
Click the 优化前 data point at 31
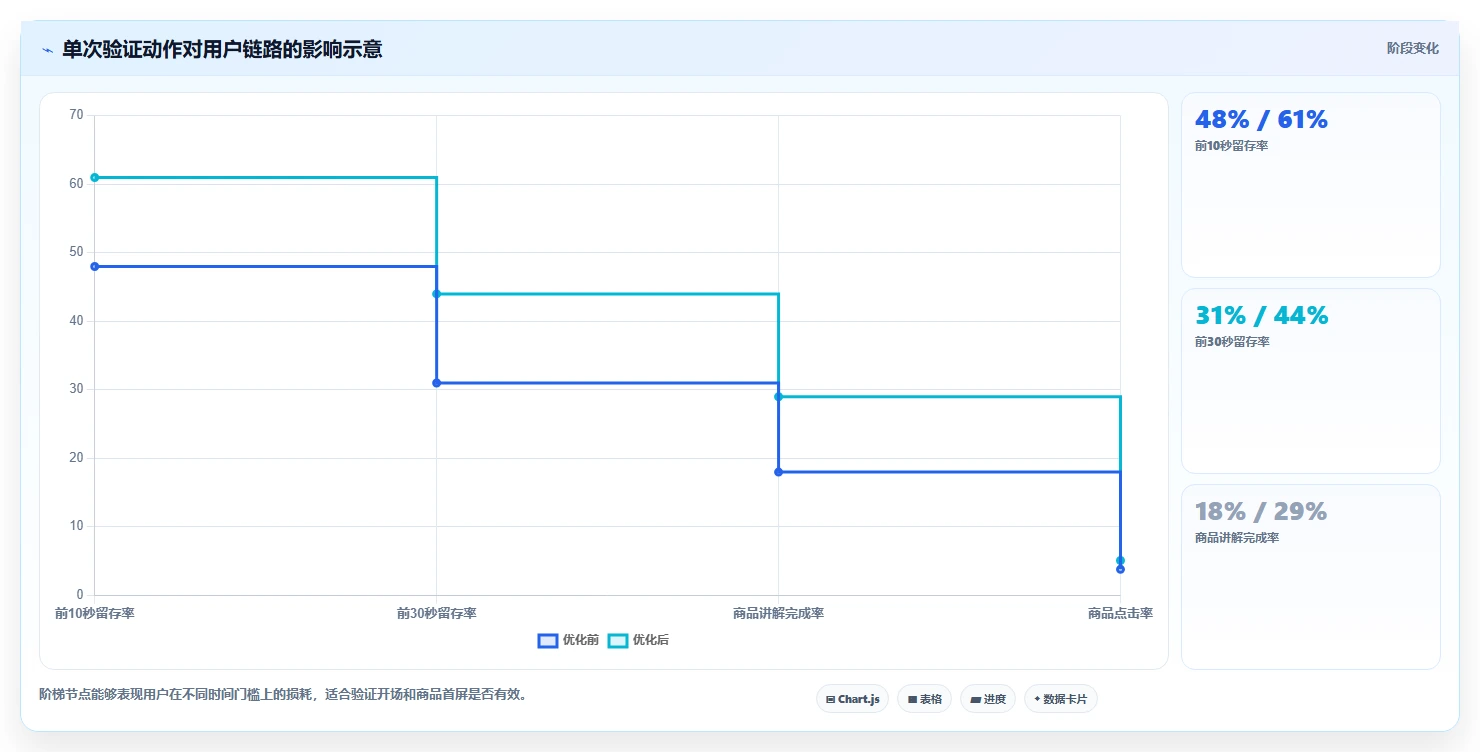(437, 383)
